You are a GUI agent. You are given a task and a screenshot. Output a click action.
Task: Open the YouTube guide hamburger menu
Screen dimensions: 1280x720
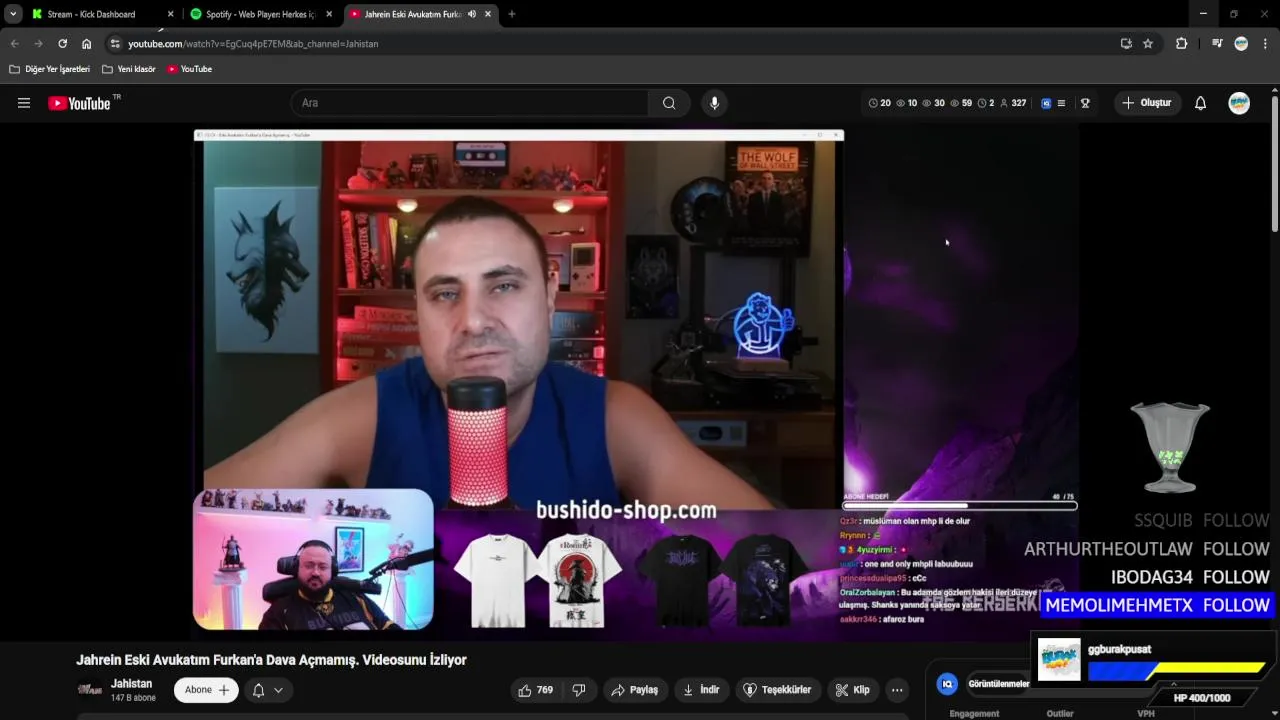24,103
